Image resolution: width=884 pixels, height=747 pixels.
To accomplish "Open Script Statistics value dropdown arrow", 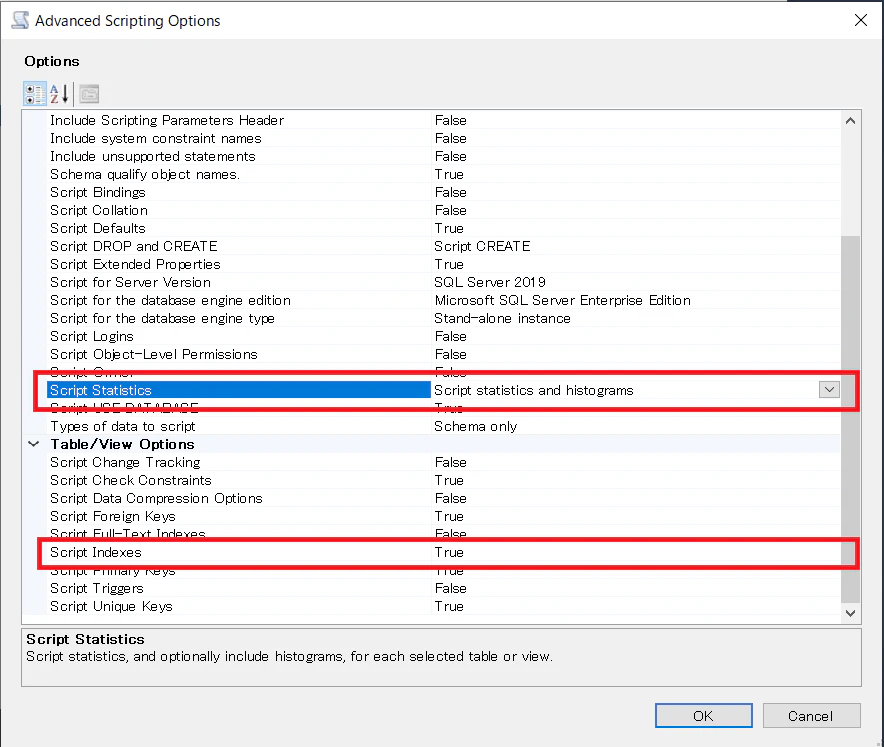I will coord(829,390).
